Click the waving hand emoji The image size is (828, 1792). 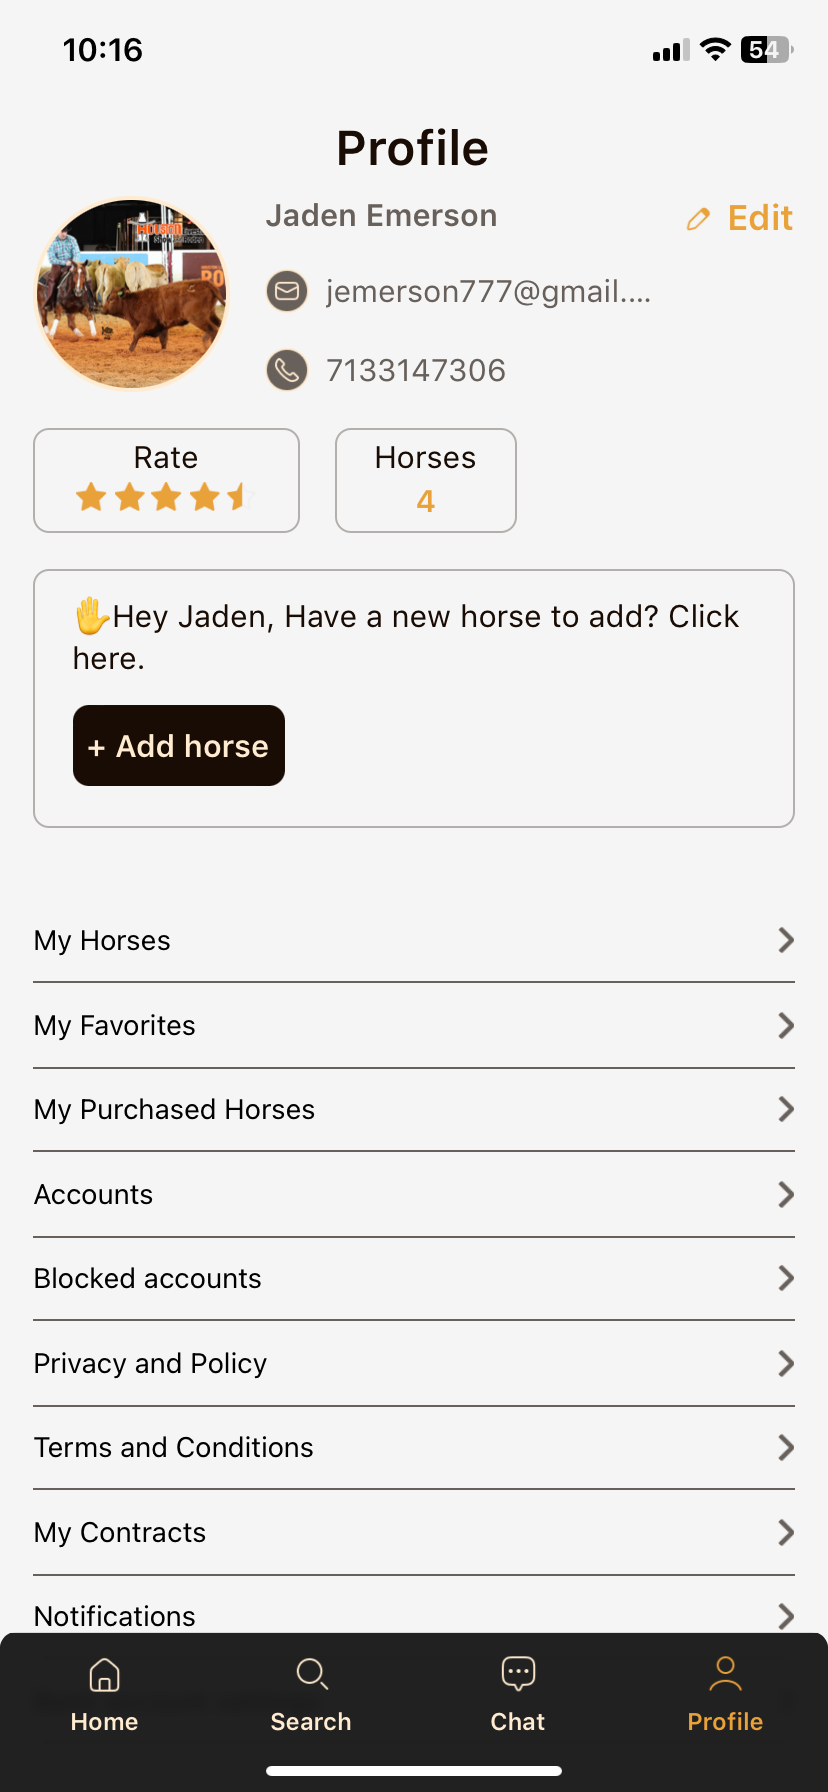click(89, 616)
